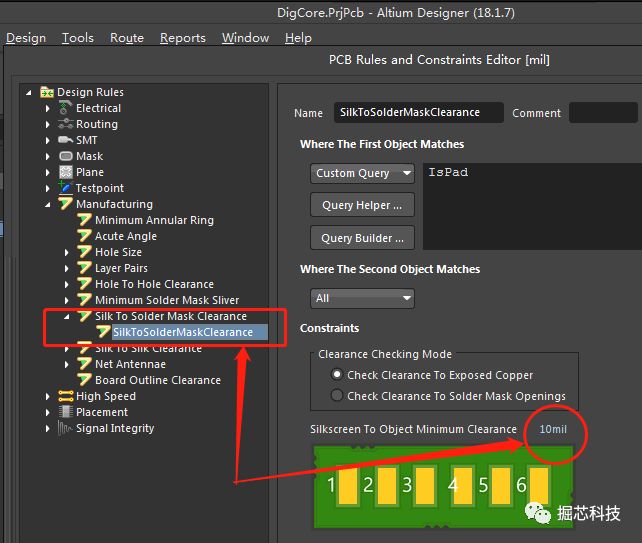This screenshot has height=543, width=642.
Task: Select the Minimum Annular Ring rule
Action: [x=154, y=220]
